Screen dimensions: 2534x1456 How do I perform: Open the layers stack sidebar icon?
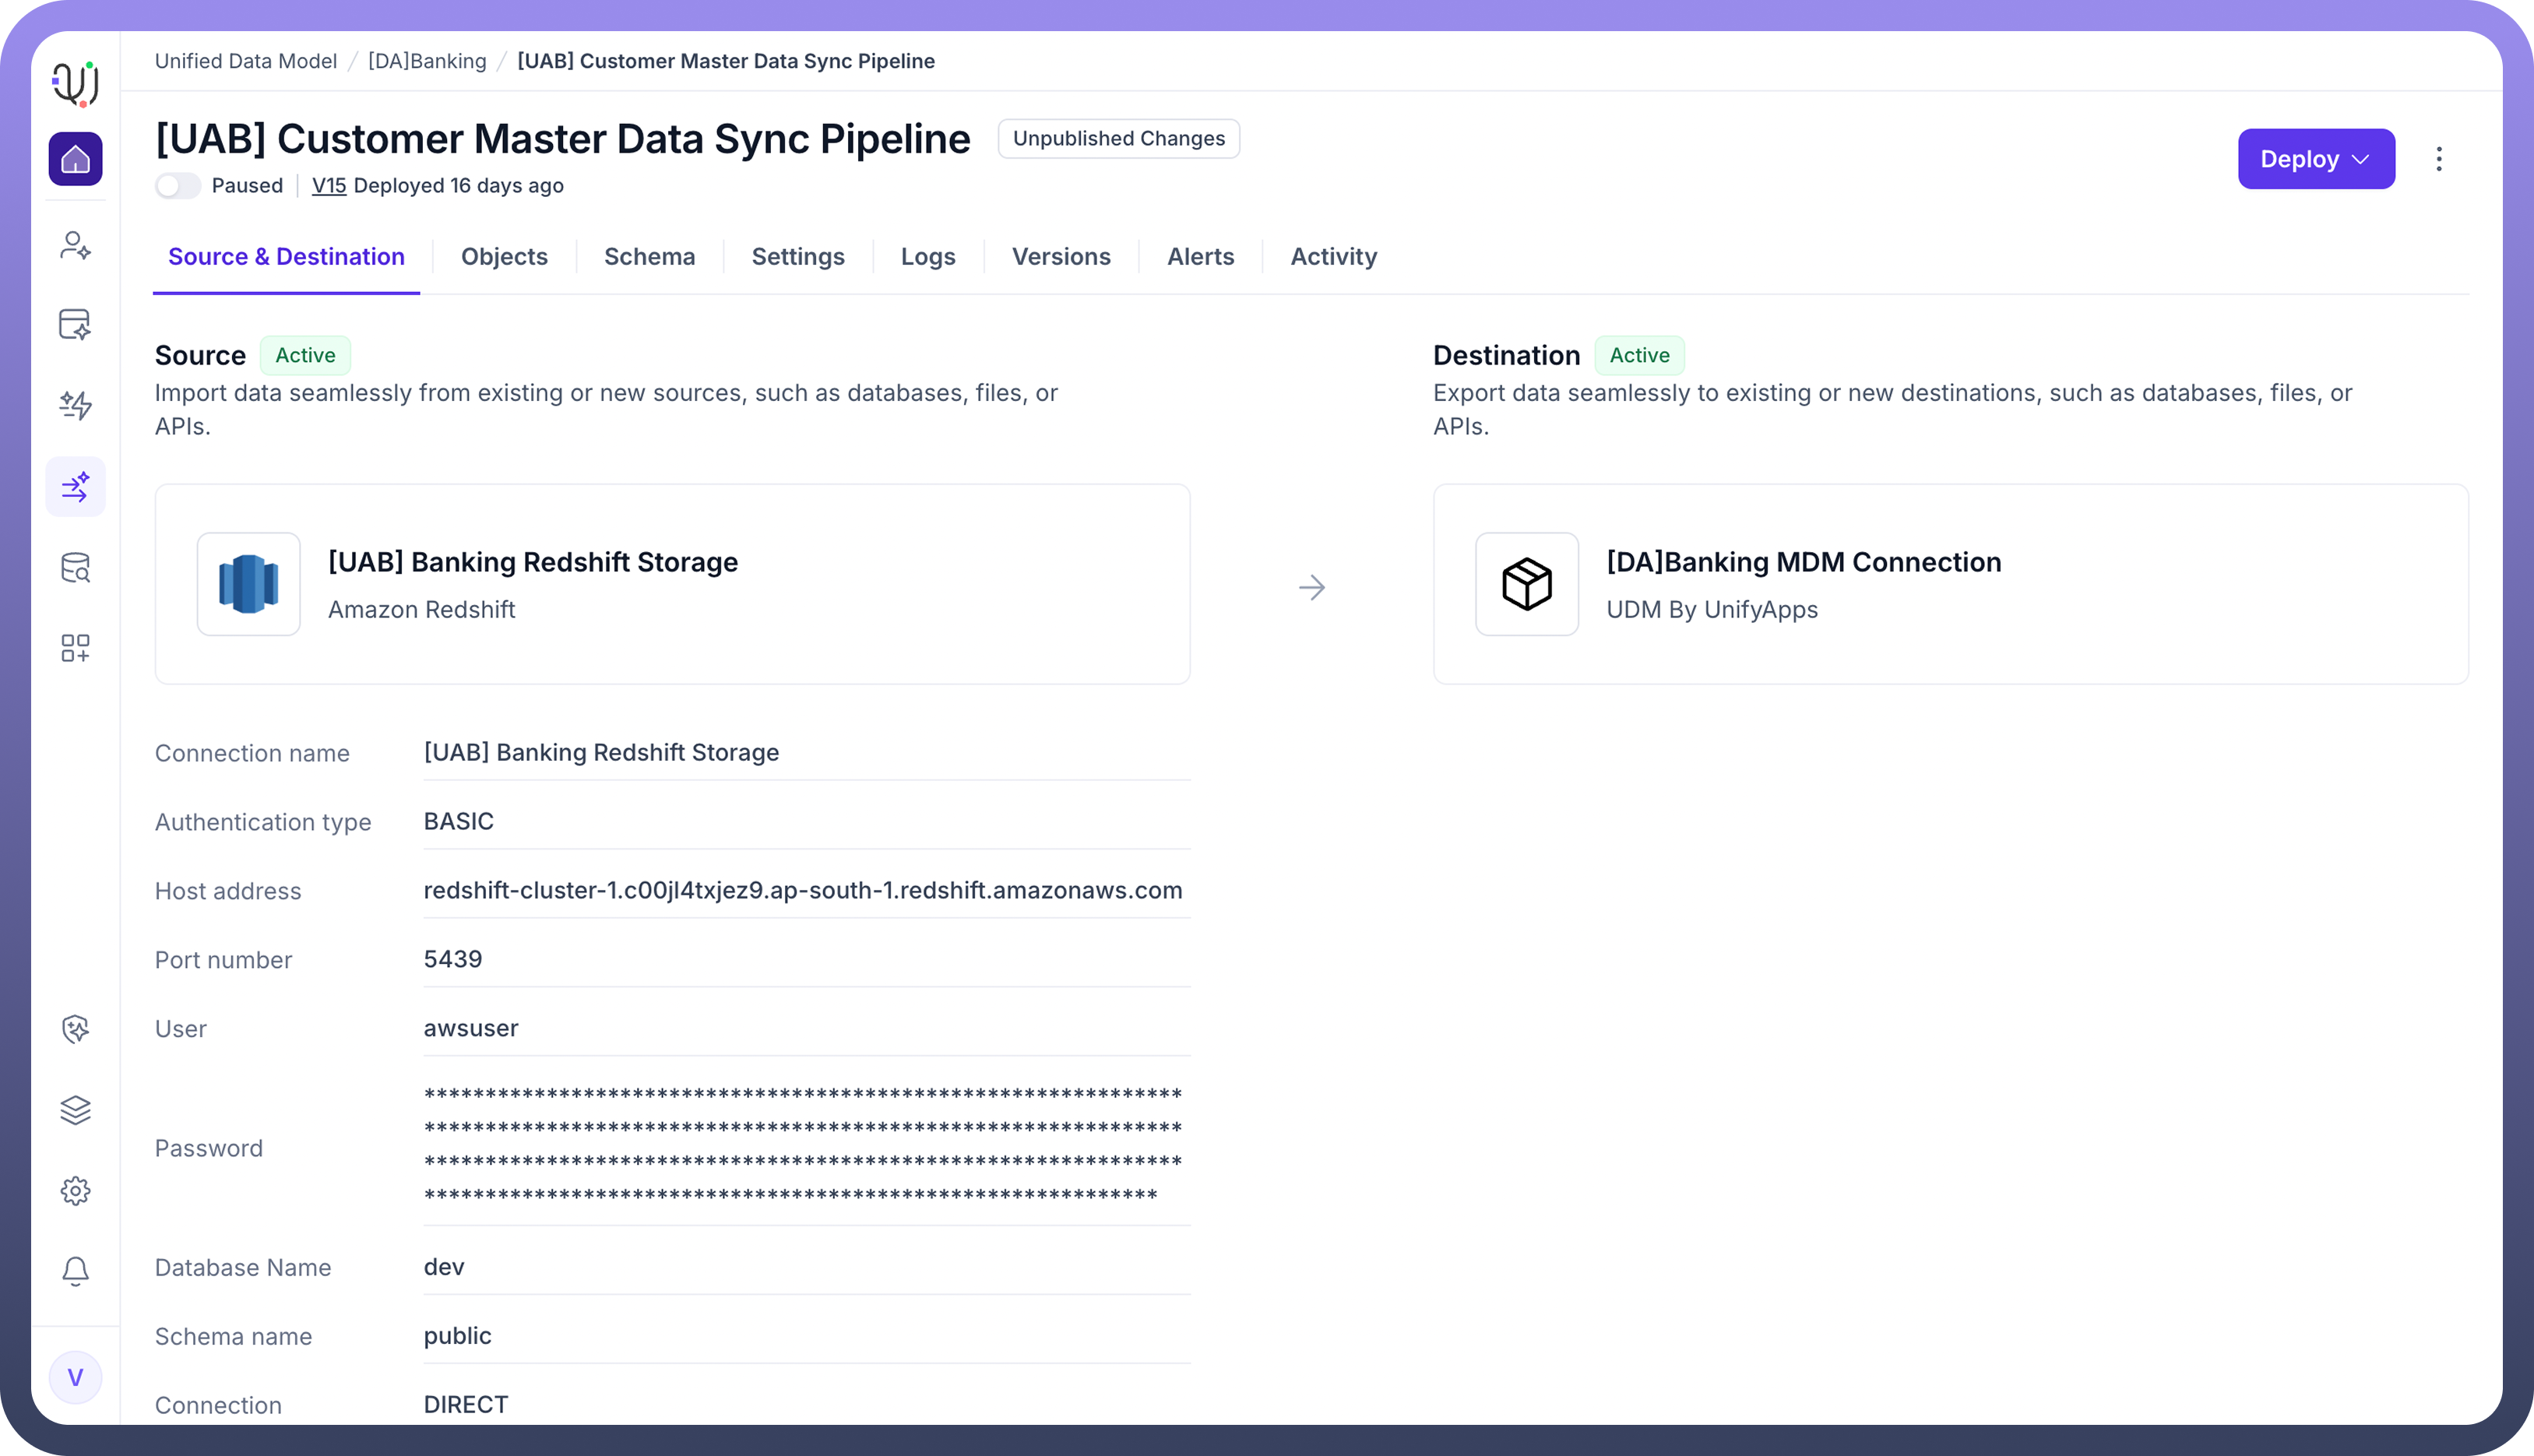tap(75, 1110)
